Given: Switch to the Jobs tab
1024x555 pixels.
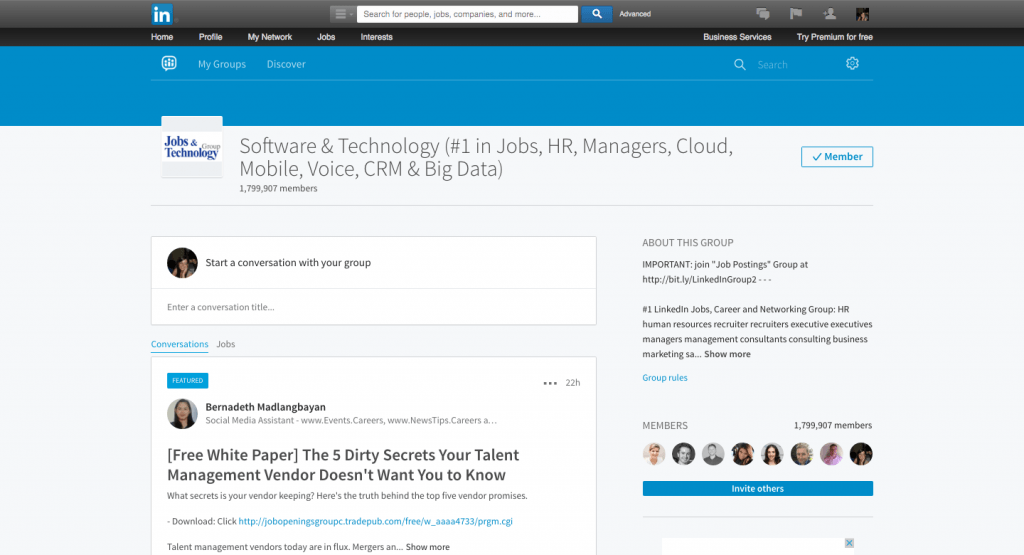Looking at the screenshot, I should tap(226, 344).
